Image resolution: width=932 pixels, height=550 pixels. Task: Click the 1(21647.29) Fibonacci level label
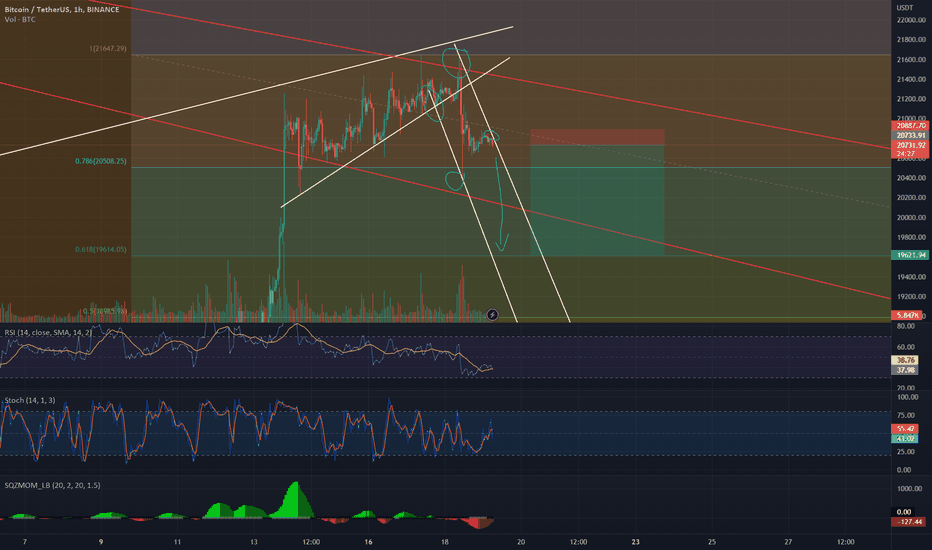click(108, 49)
